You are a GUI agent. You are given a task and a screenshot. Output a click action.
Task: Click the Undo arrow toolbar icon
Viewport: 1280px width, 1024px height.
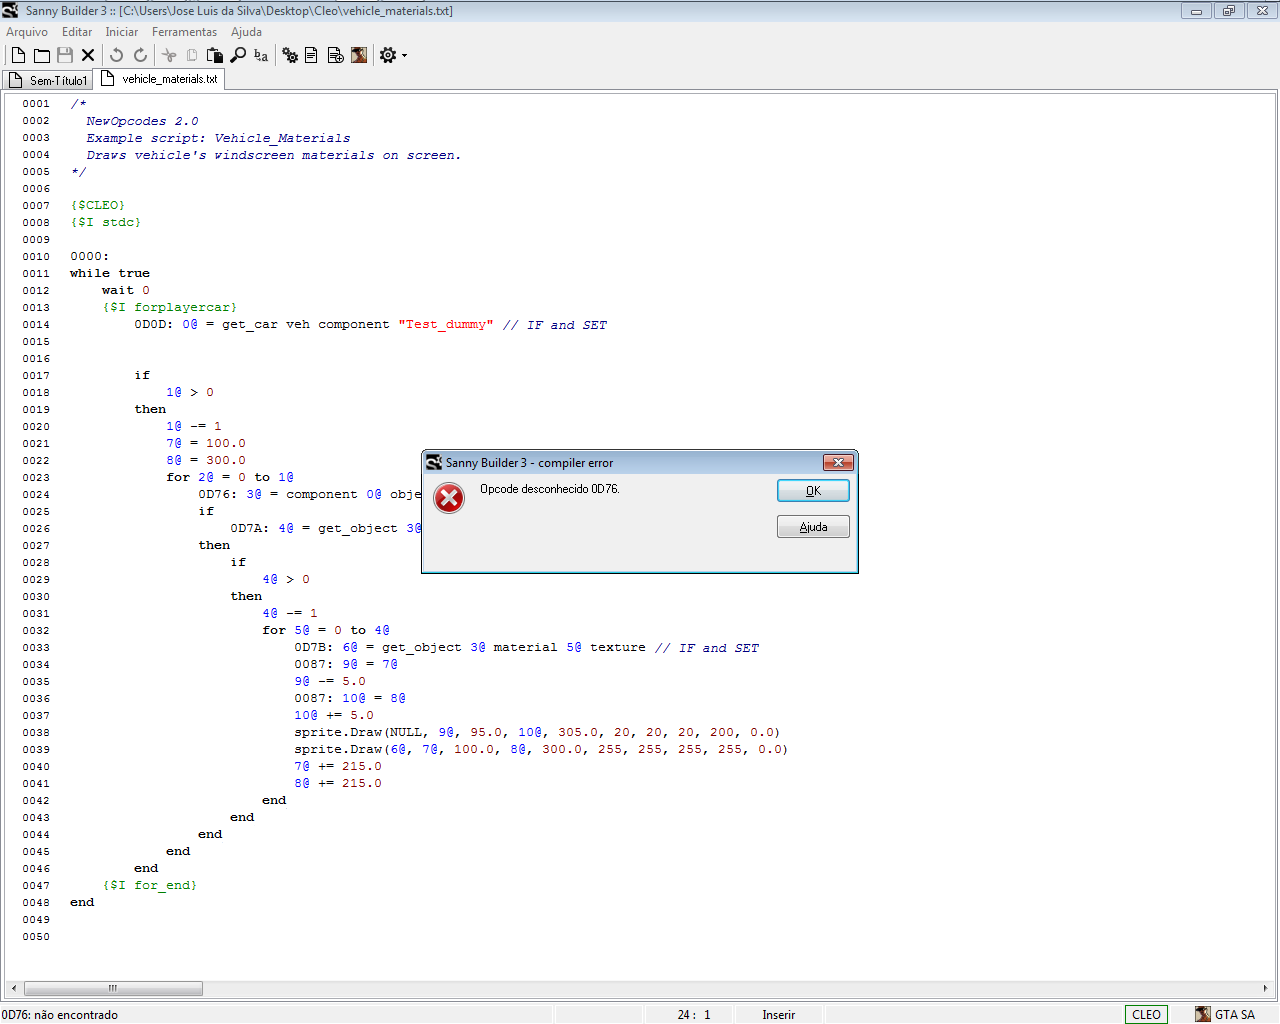coord(116,55)
